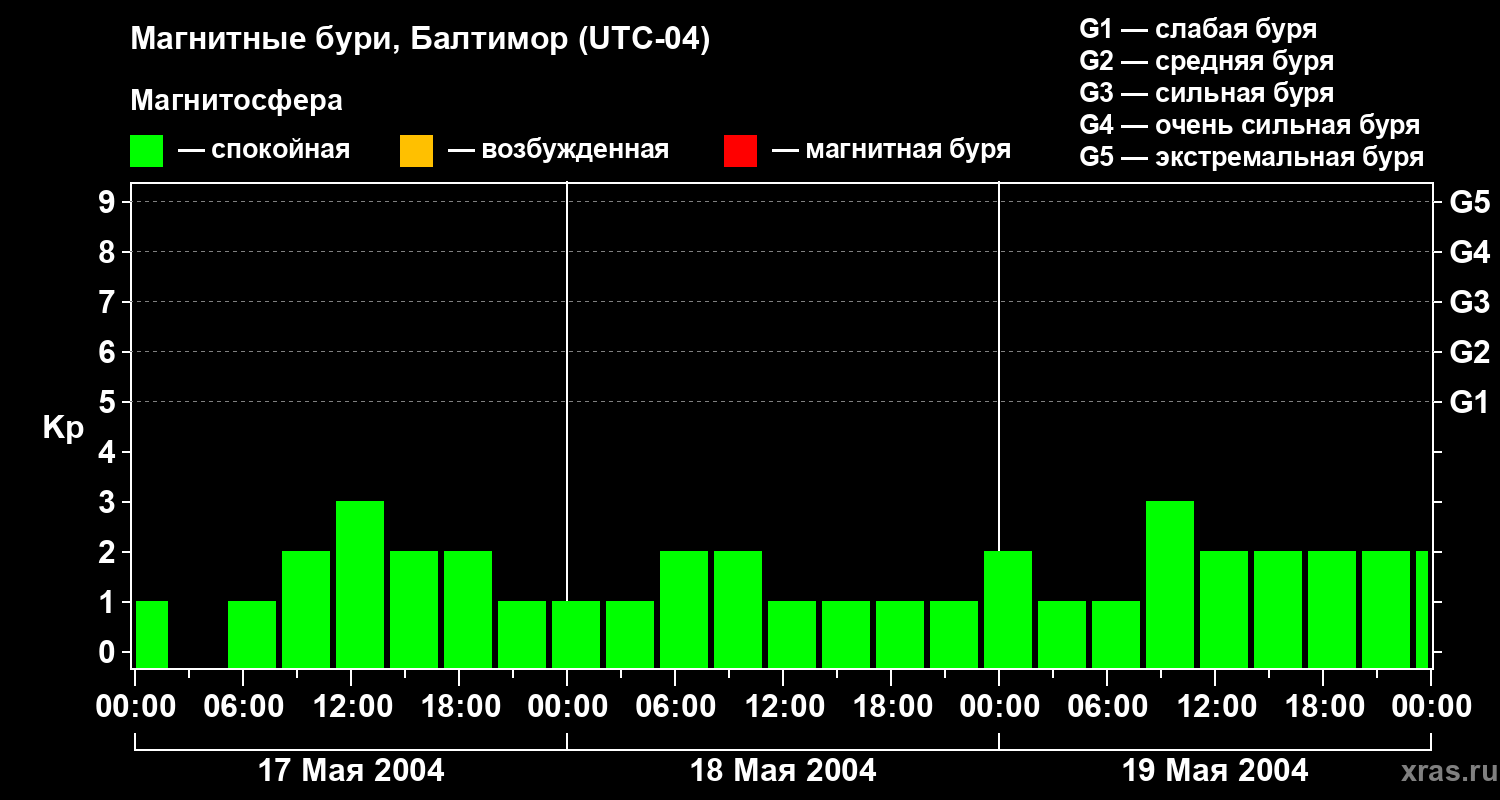Viewport: 1500px width, 800px height.
Task: Click the Kp value 0 axis label
Action: point(109,652)
